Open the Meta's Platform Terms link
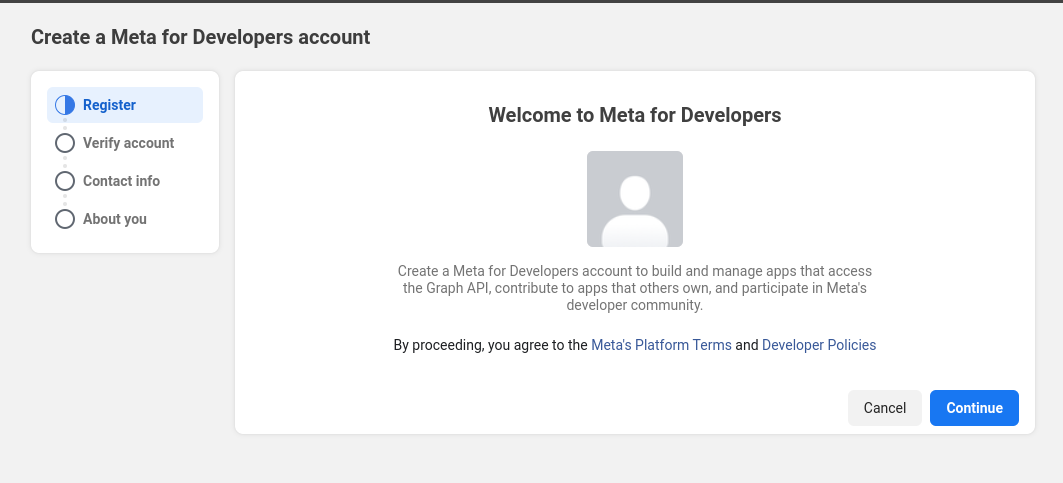 coord(661,345)
